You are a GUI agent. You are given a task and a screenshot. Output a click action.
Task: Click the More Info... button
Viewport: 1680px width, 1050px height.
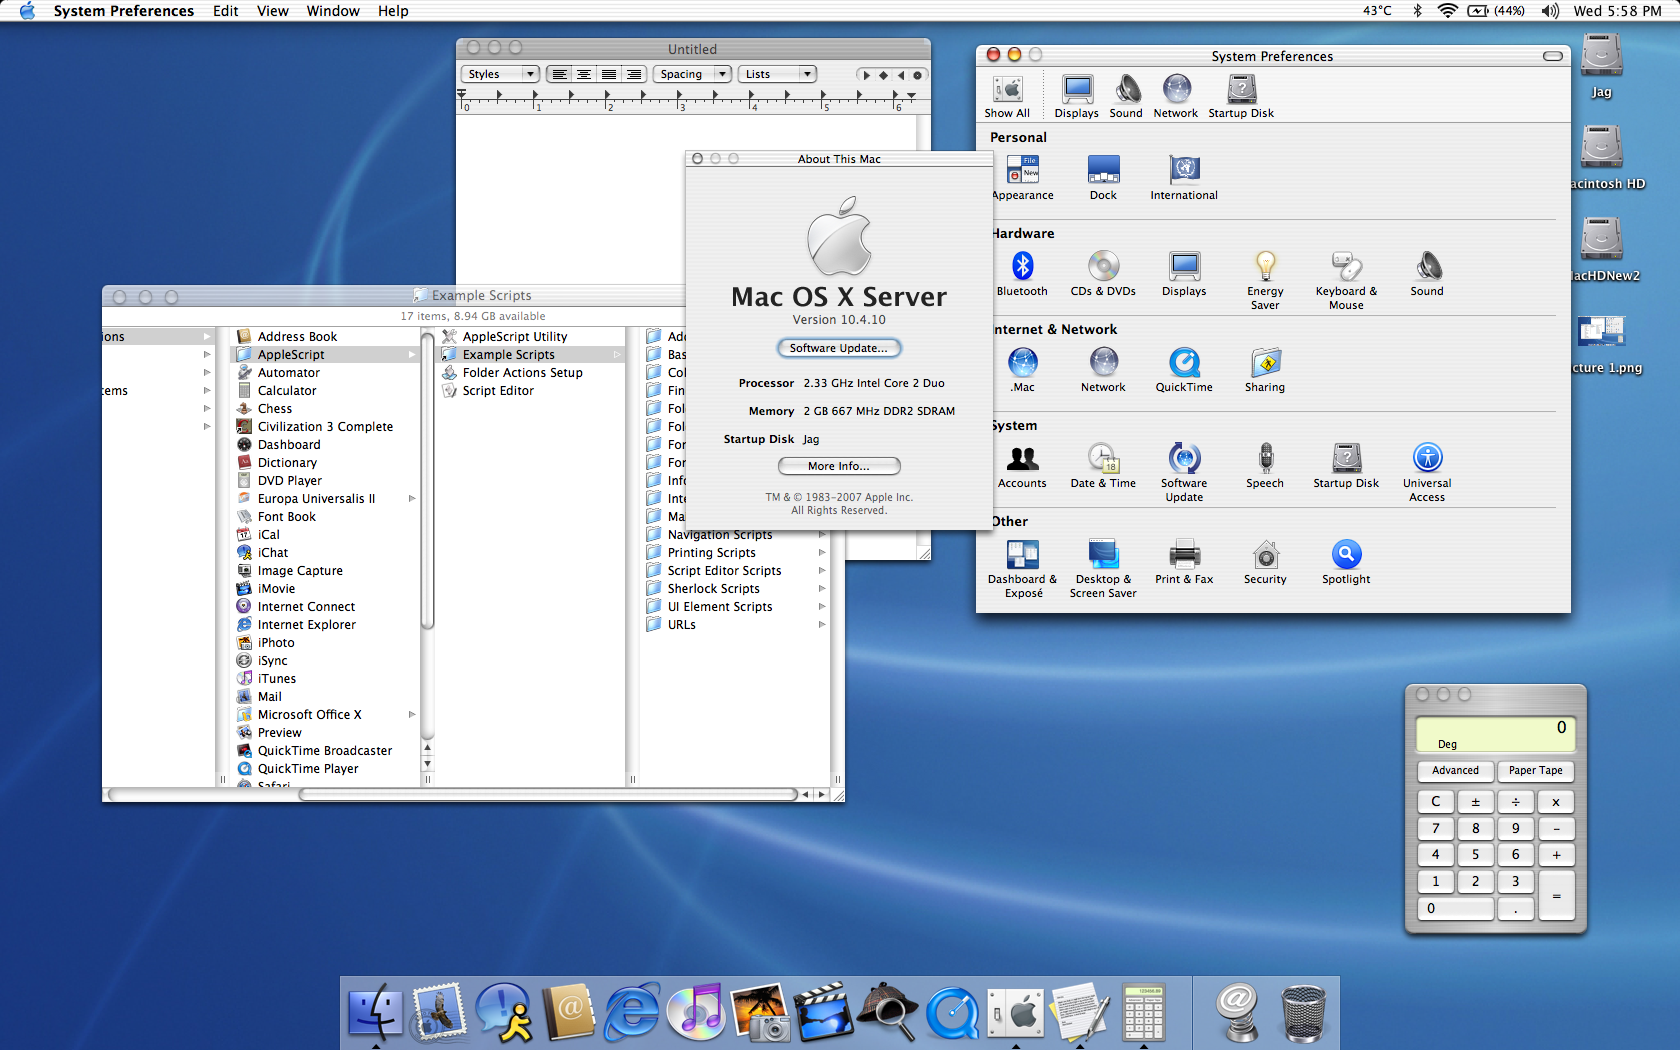838,466
